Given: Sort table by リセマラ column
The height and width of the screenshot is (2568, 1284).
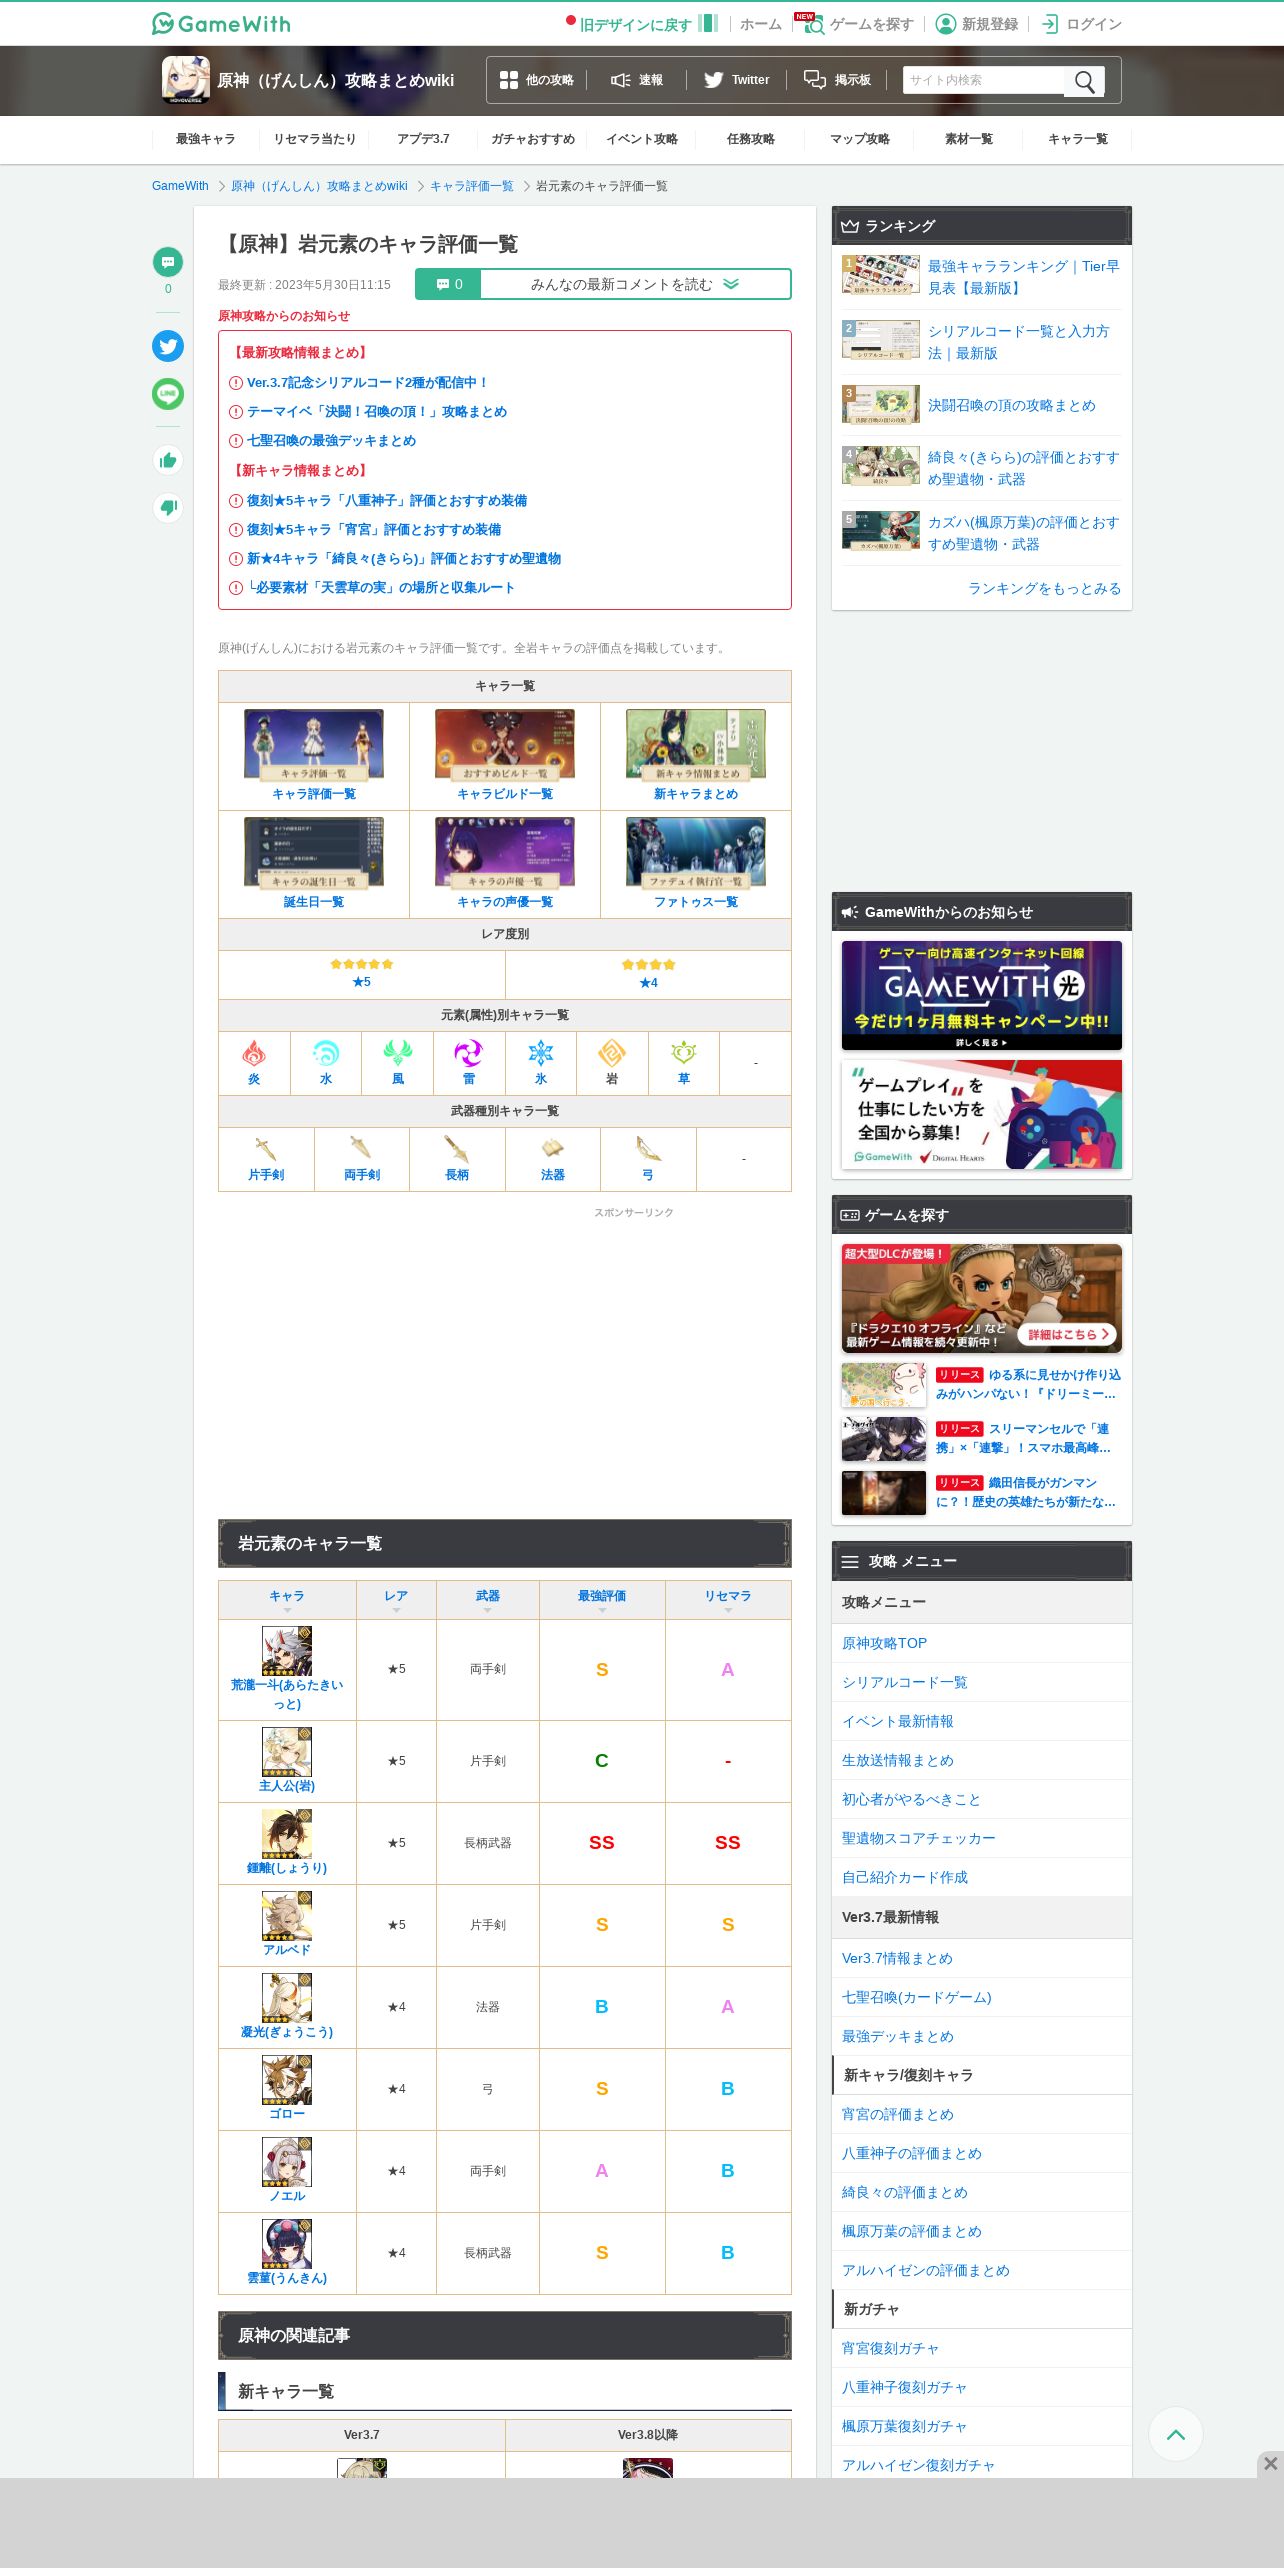Looking at the screenshot, I should tap(728, 1599).
